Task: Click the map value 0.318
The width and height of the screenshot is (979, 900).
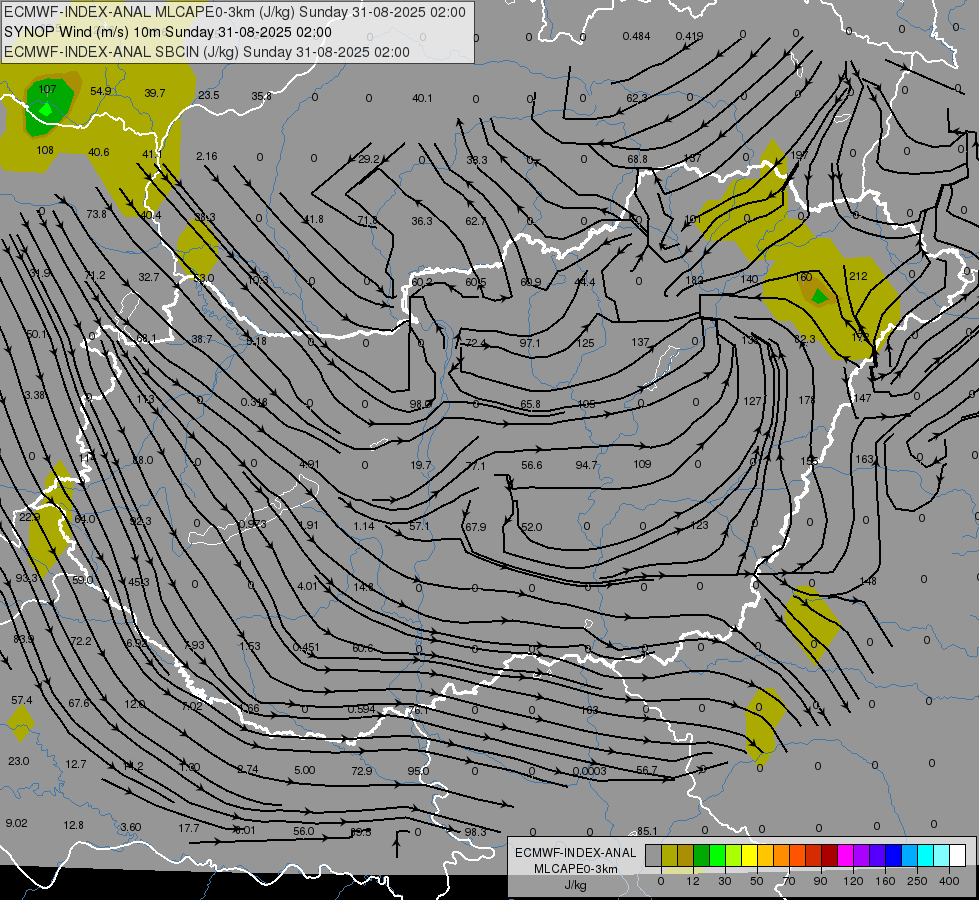Action: pos(254,402)
